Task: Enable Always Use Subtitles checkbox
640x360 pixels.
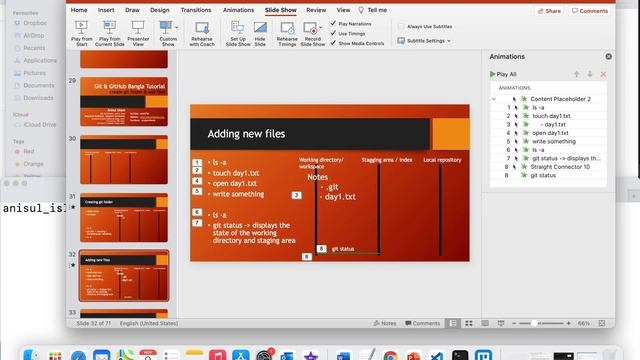Action: pos(401,27)
